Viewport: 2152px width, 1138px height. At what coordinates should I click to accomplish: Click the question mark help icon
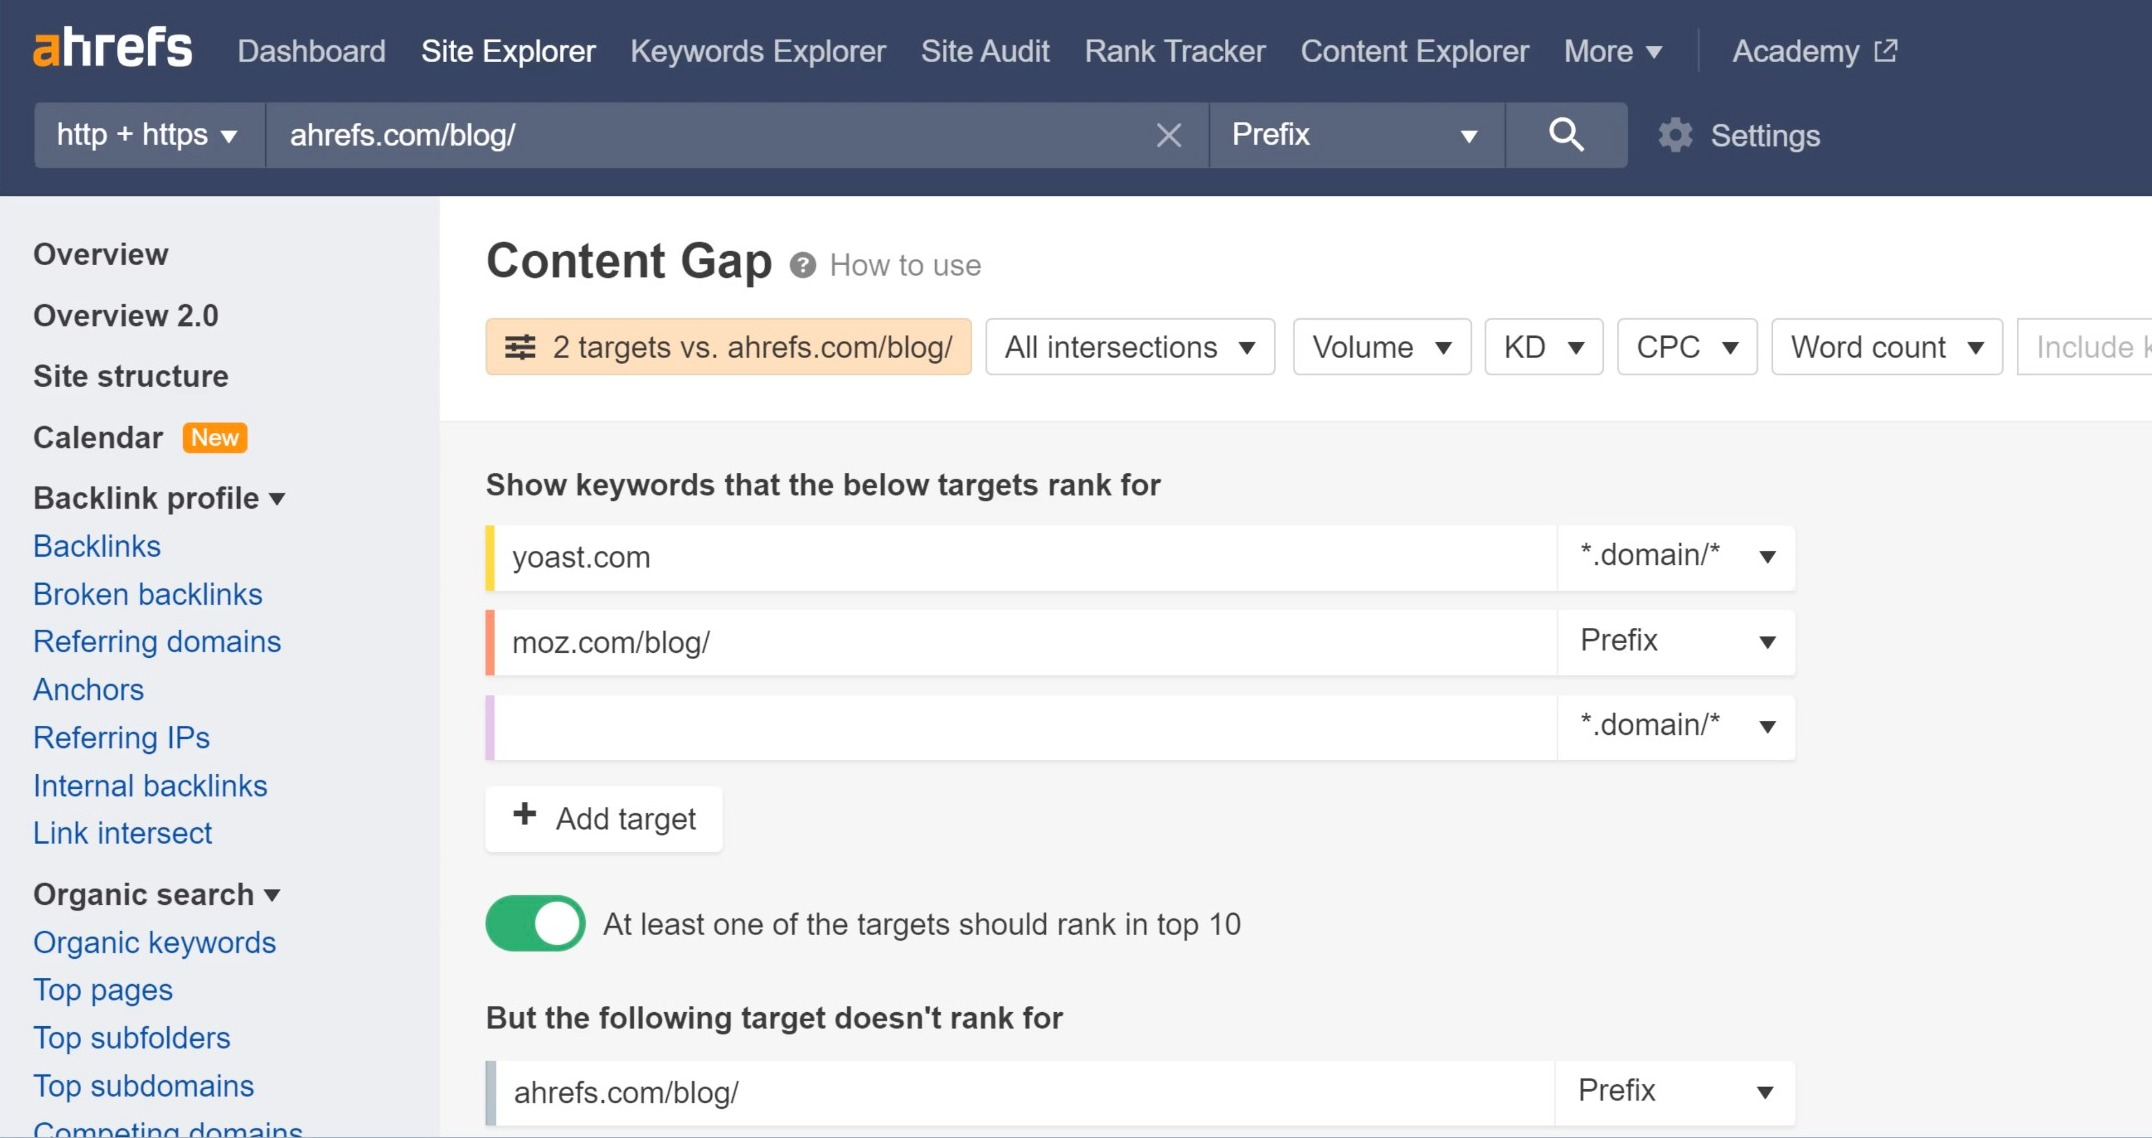tap(803, 265)
